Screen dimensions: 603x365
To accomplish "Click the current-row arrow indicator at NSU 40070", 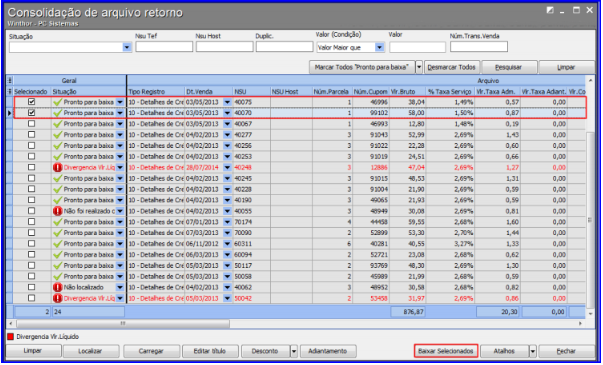I will (10, 113).
